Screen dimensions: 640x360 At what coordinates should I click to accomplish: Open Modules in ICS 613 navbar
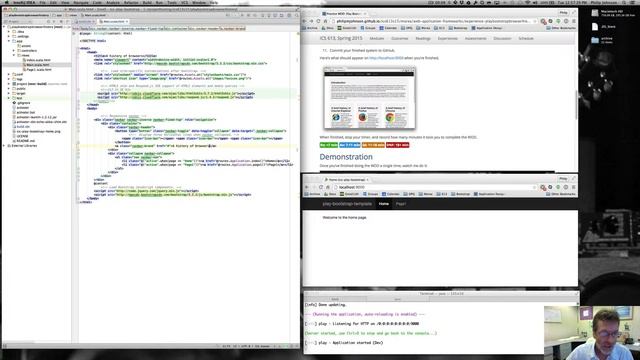click(x=376, y=38)
